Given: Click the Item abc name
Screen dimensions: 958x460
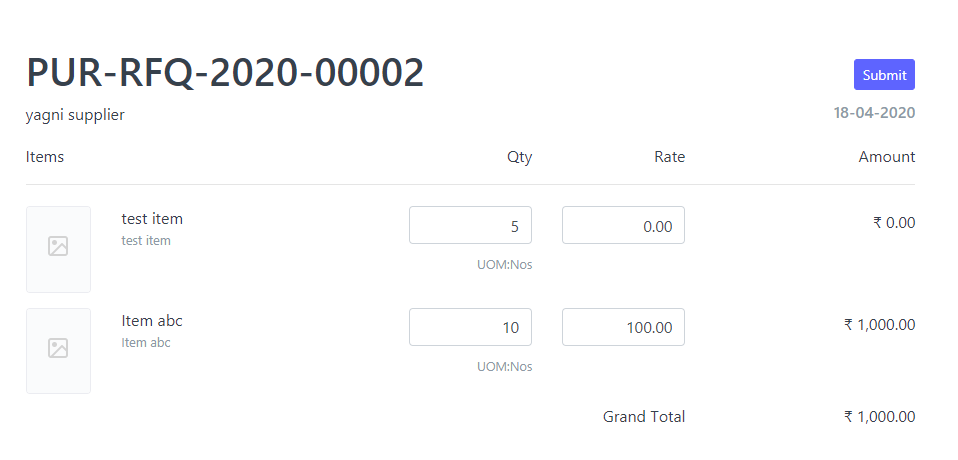Looking at the screenshot, I should pos(152,321).
